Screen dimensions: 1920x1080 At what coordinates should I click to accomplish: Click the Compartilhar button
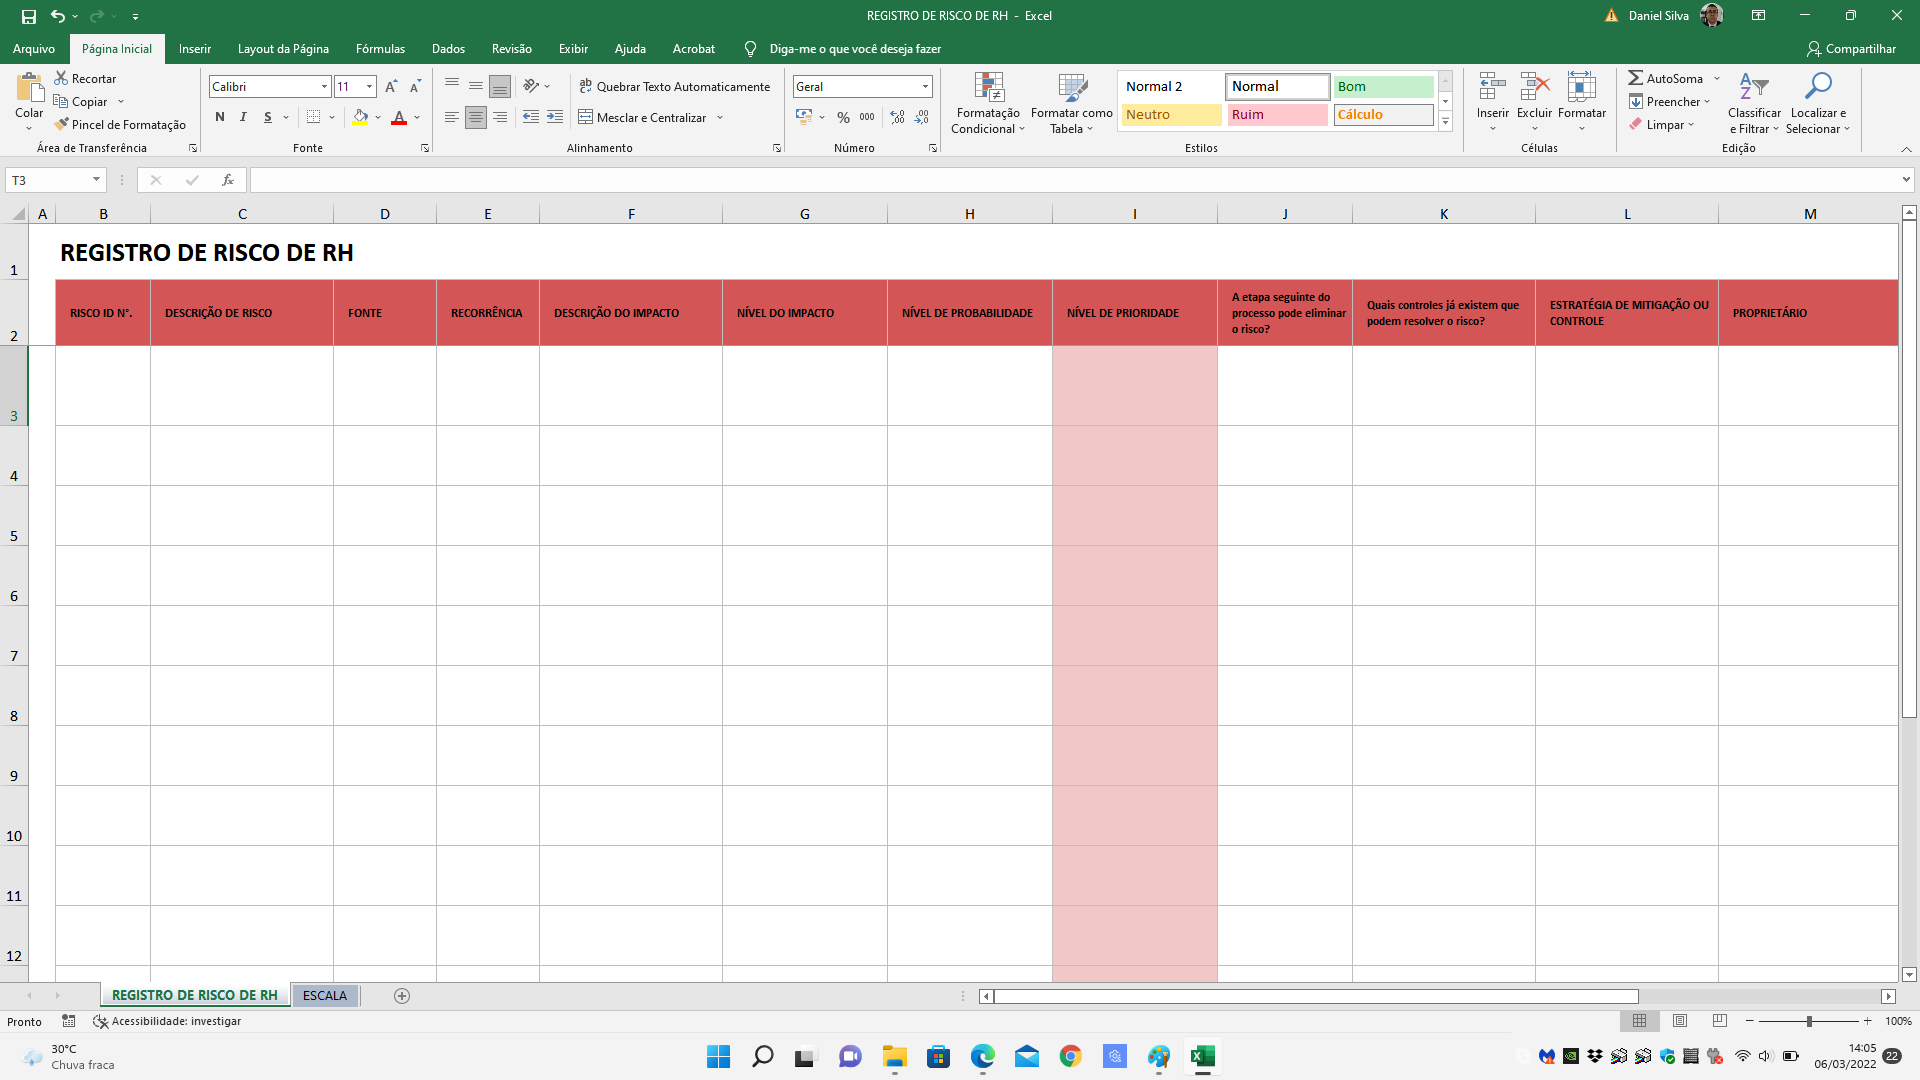[1851, 48]
